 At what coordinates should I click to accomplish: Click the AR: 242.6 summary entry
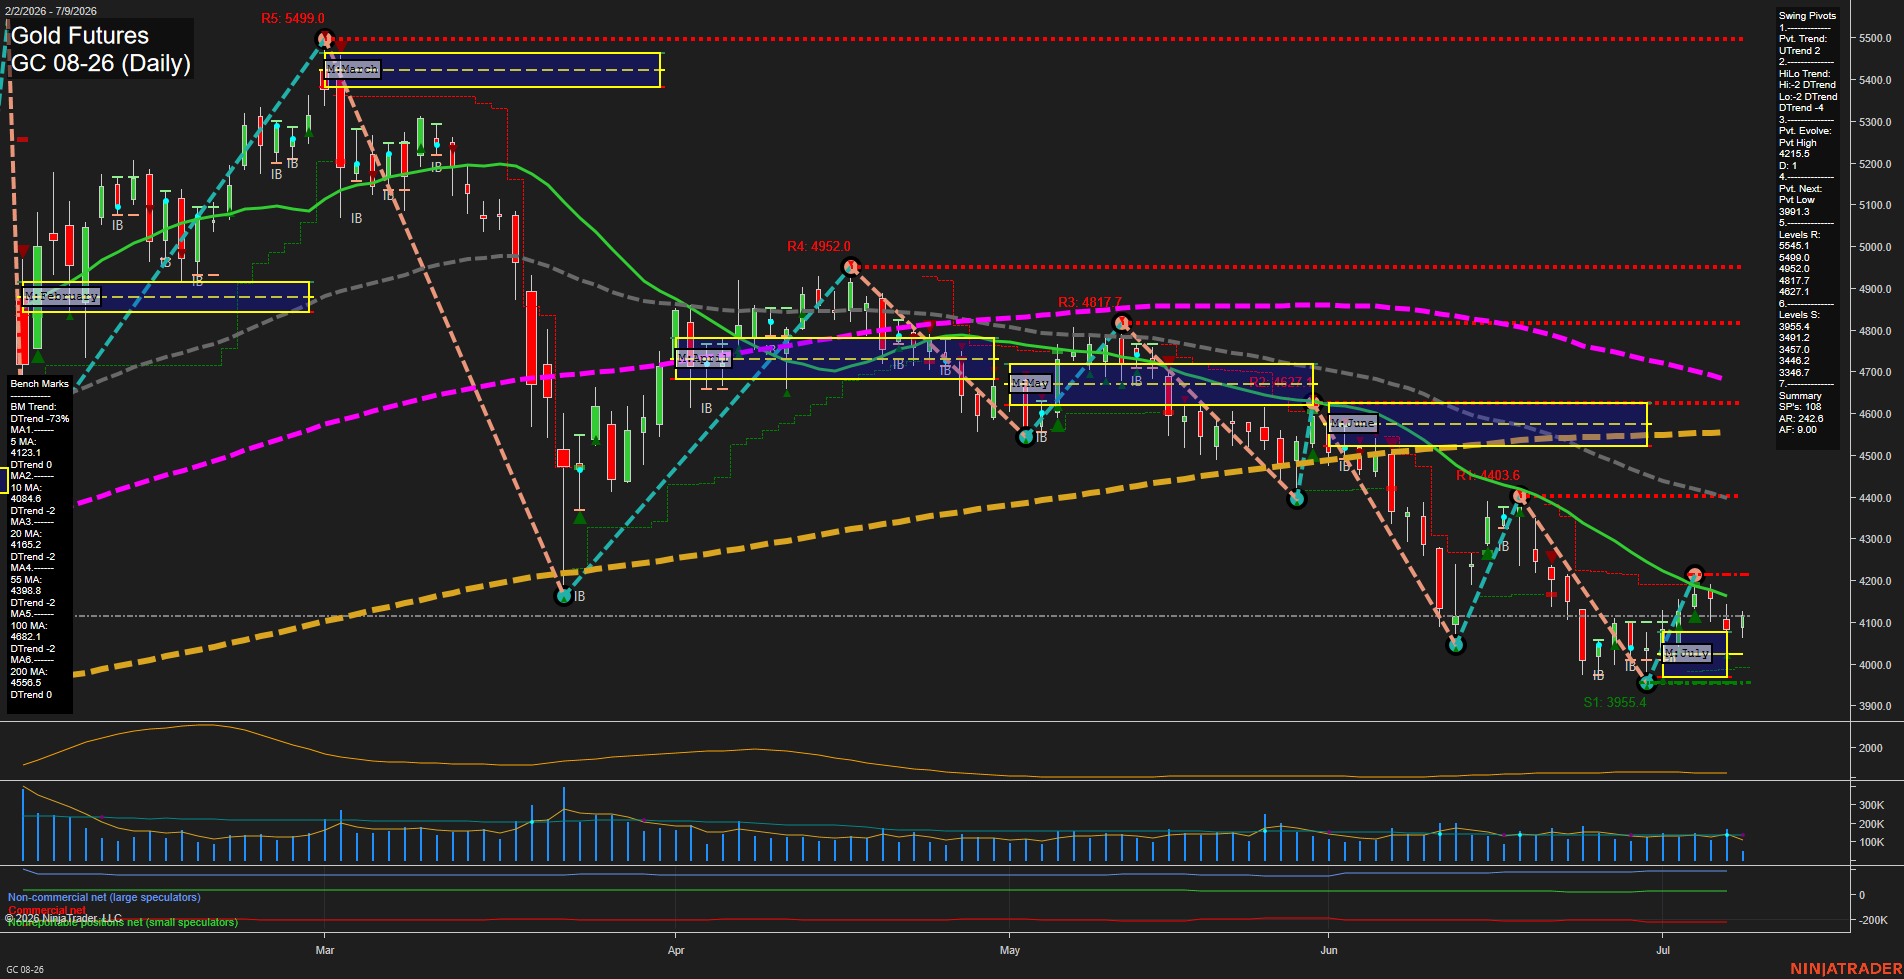[x=1801, y=419]
